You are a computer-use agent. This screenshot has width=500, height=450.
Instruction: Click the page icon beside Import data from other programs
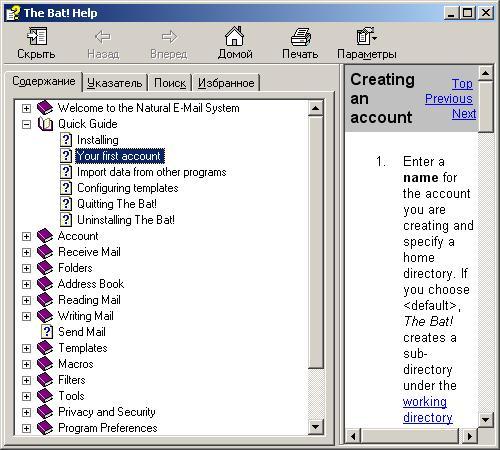66,172
